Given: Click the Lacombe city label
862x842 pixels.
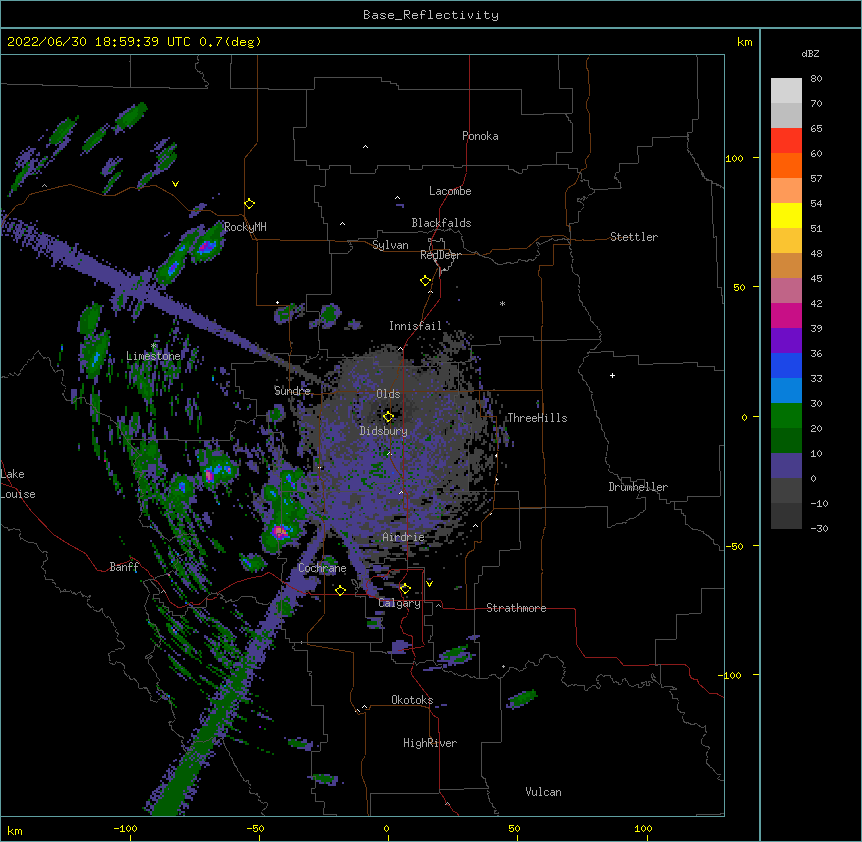Looking at the screenshot, I should coord(450,191).
